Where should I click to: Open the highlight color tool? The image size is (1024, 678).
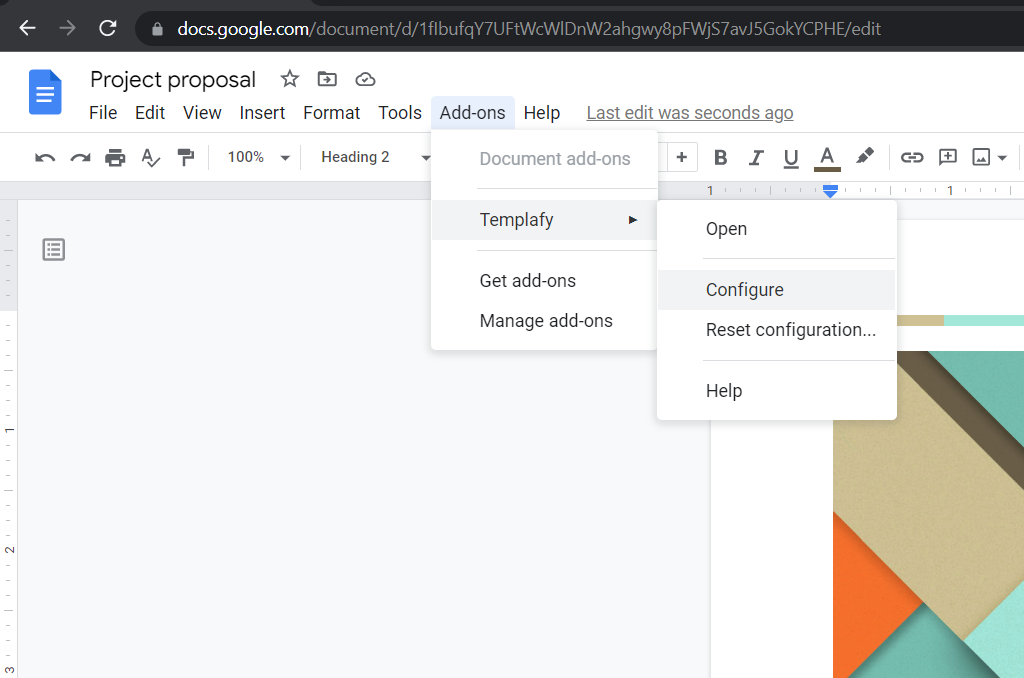pyautogui.click(x=865, y=156)
